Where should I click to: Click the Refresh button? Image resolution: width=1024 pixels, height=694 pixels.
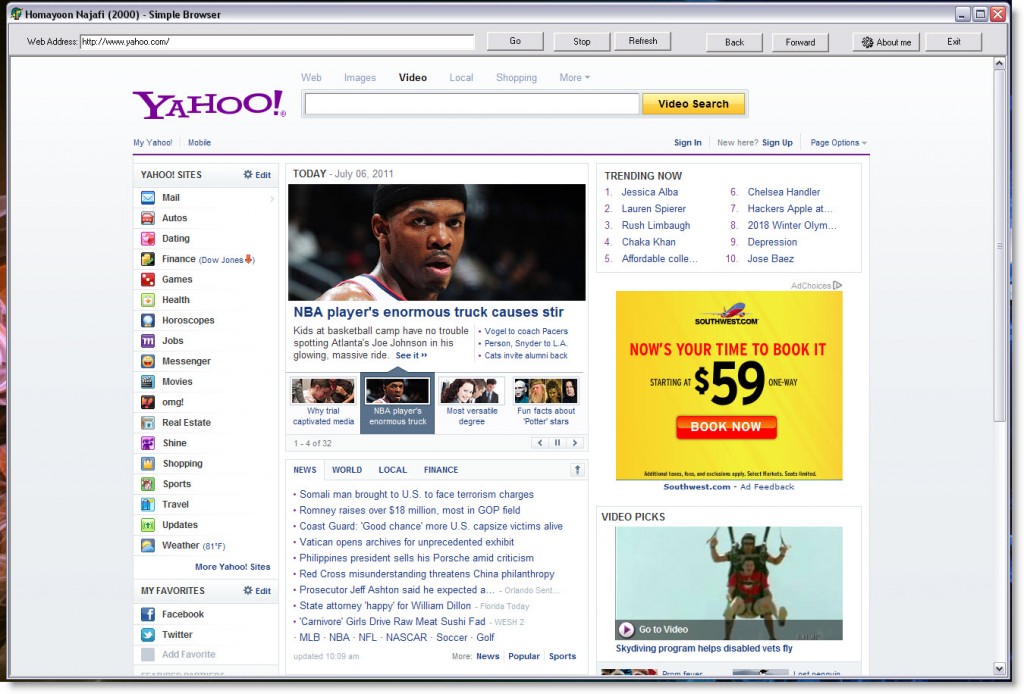pyautogui.click(x=643, y=41)
